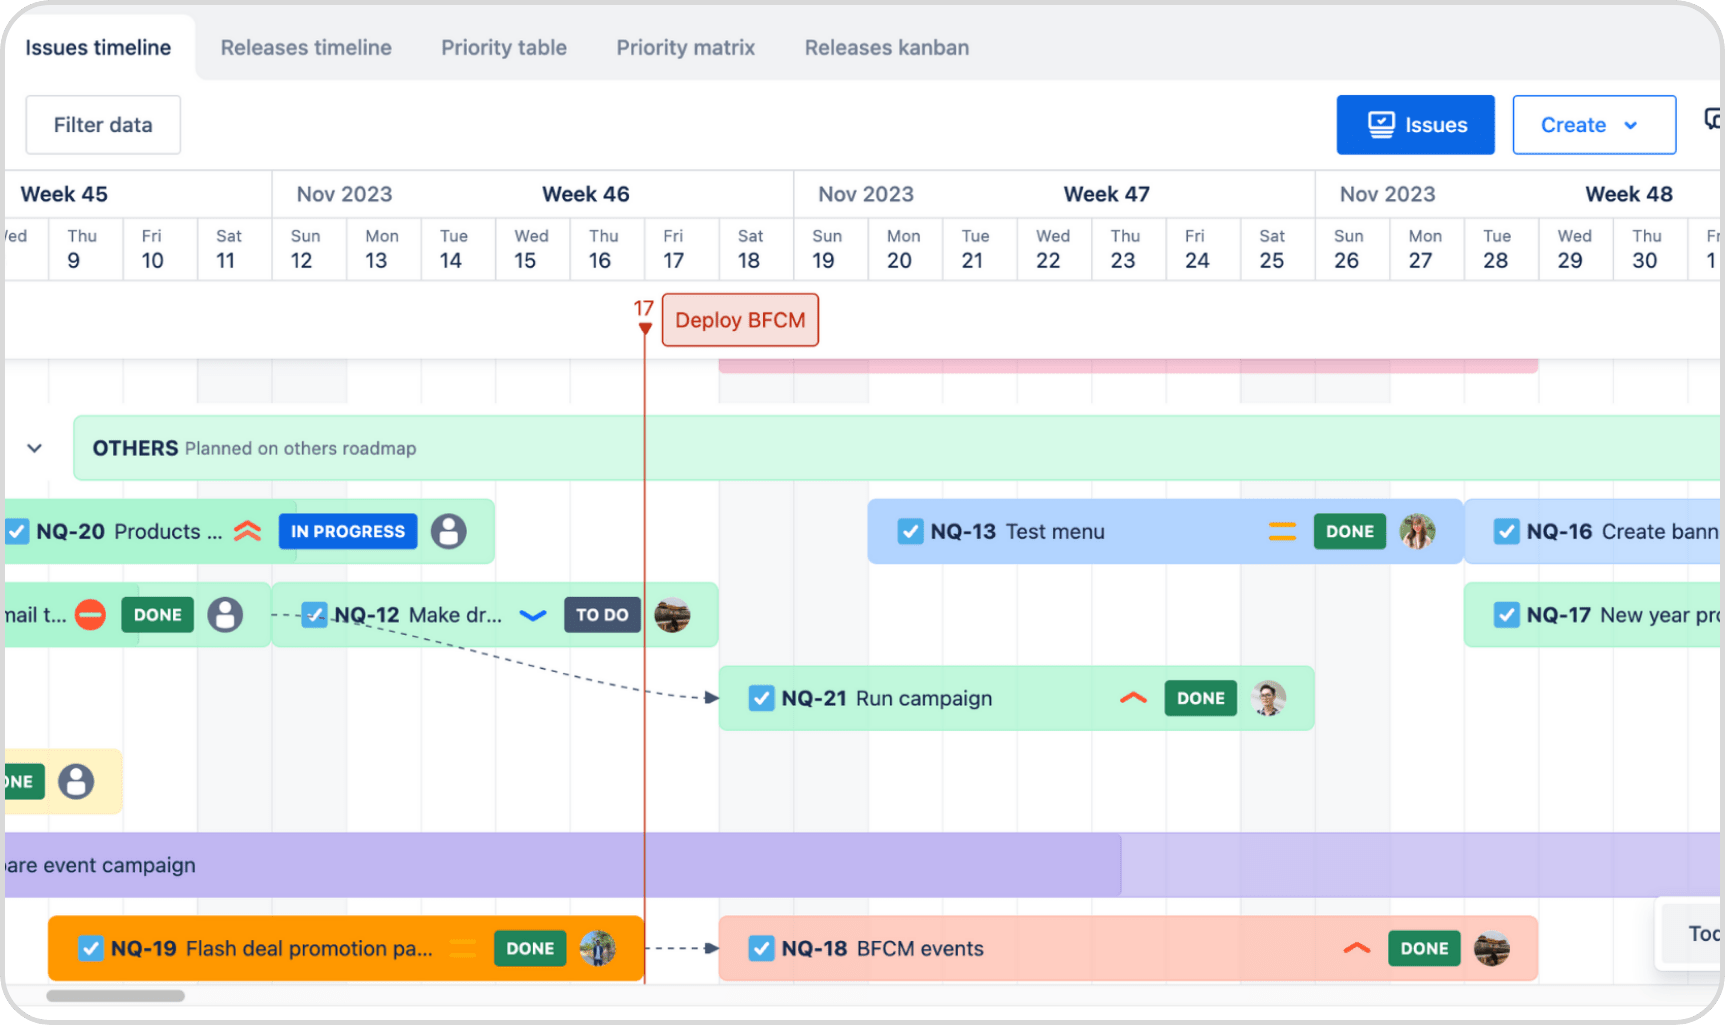Click the high priority caret on NQ-18
The width and height of the screenshot is (1725, 1025).
[x=1356, y=948]
